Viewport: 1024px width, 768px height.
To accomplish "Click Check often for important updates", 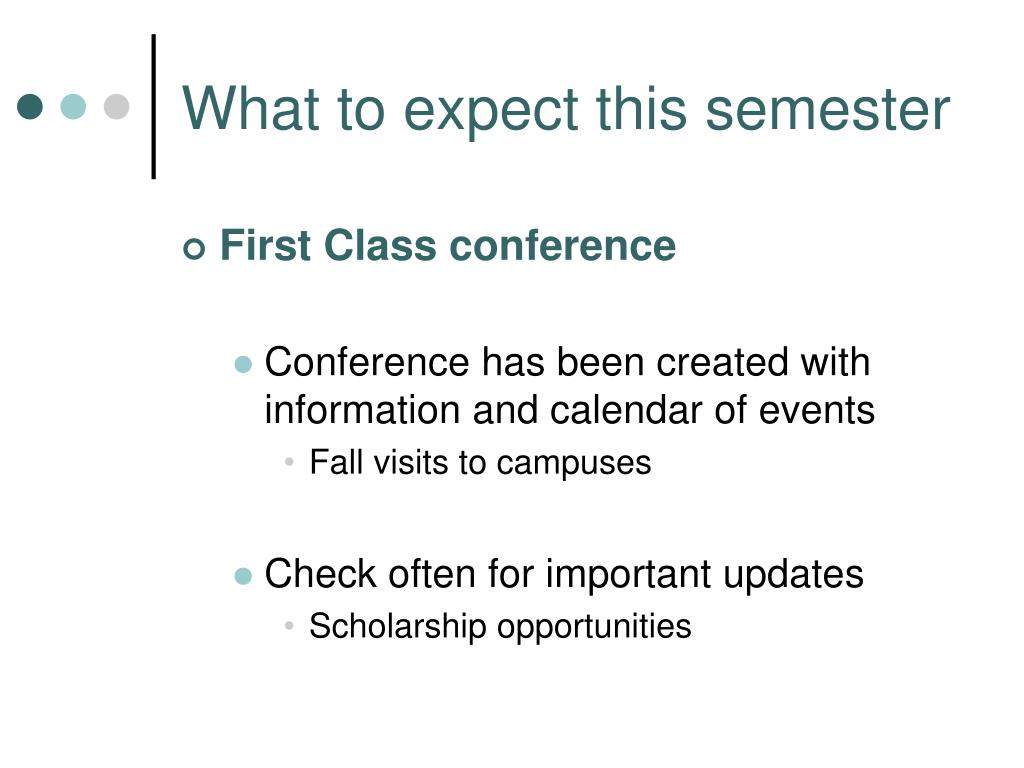I will pyautogui.click(x=564, y=575).
